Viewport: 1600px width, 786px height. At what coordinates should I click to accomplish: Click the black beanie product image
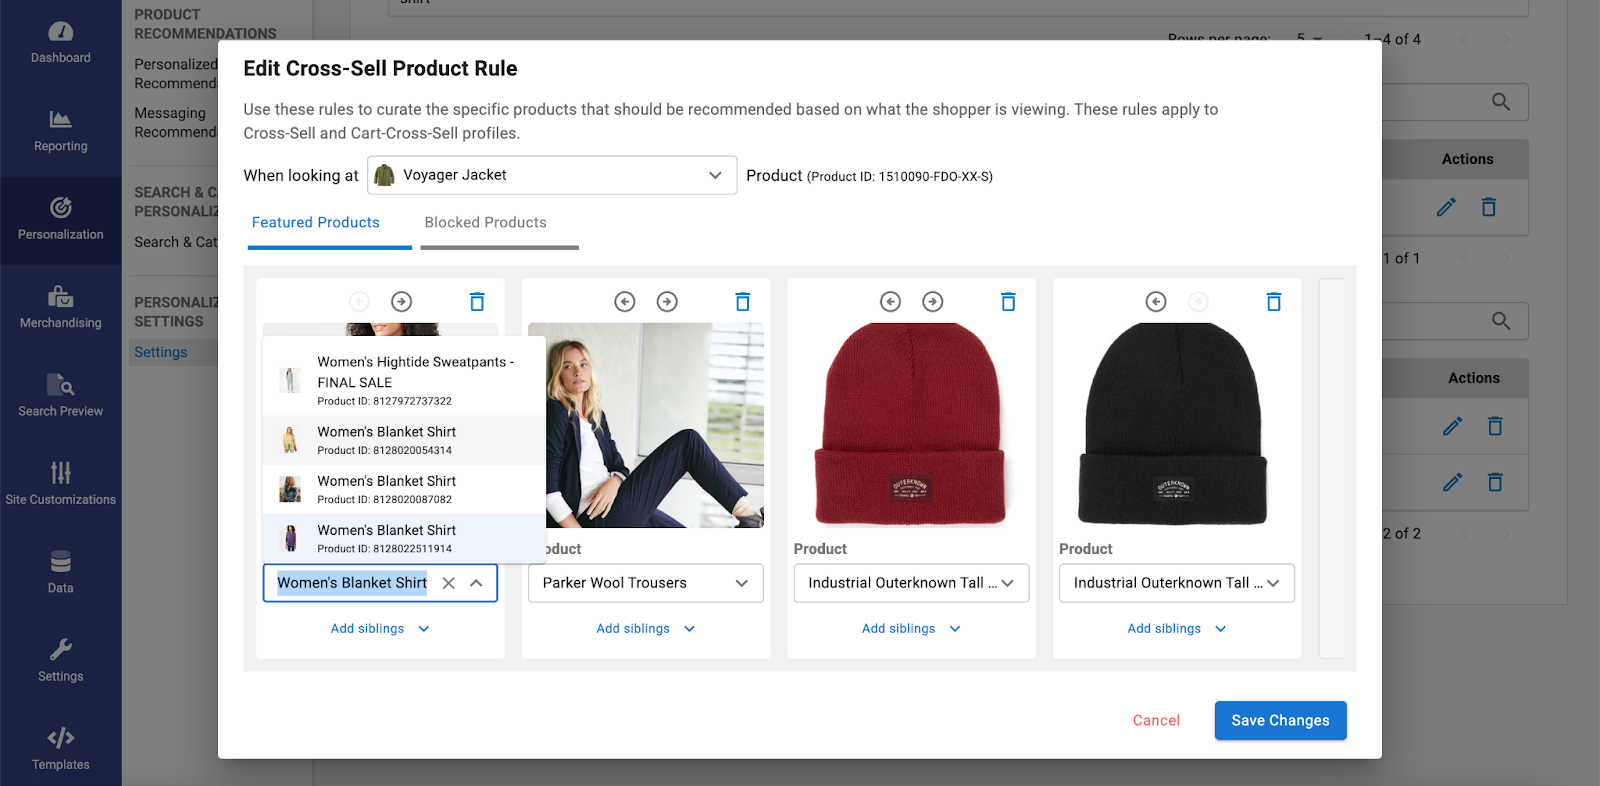tap(1174, 424)
